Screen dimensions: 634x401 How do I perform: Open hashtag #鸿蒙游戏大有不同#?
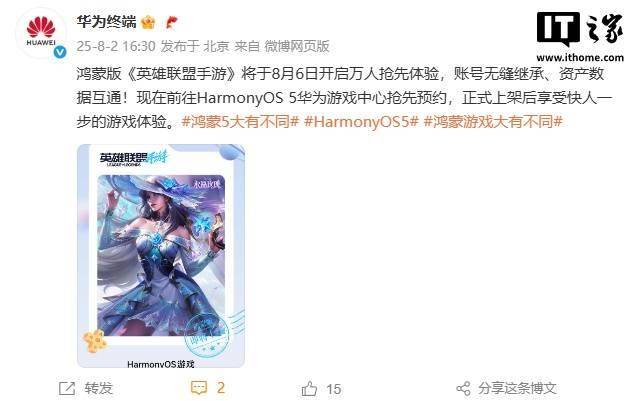(x=493, y=121)
